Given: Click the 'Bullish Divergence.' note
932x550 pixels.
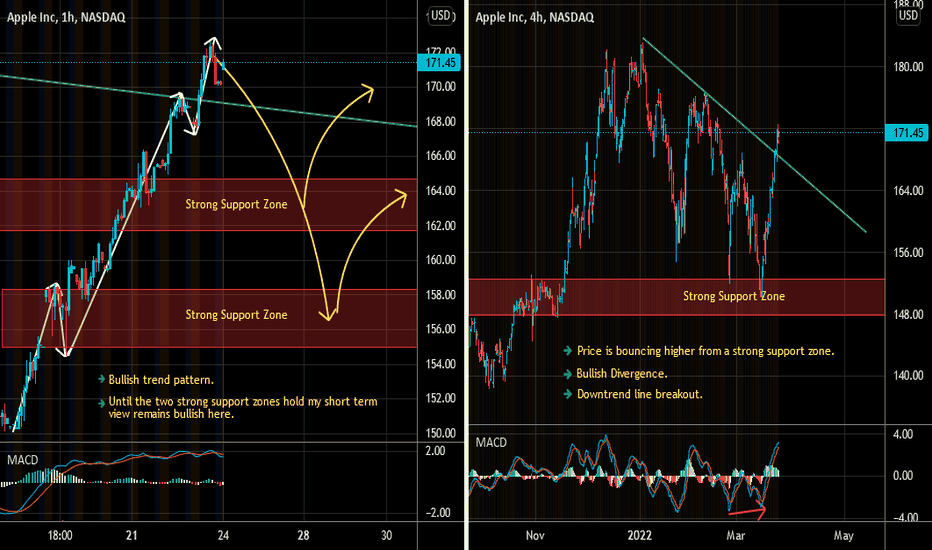Looking at the screenshot, I should [x=622, y=374].
